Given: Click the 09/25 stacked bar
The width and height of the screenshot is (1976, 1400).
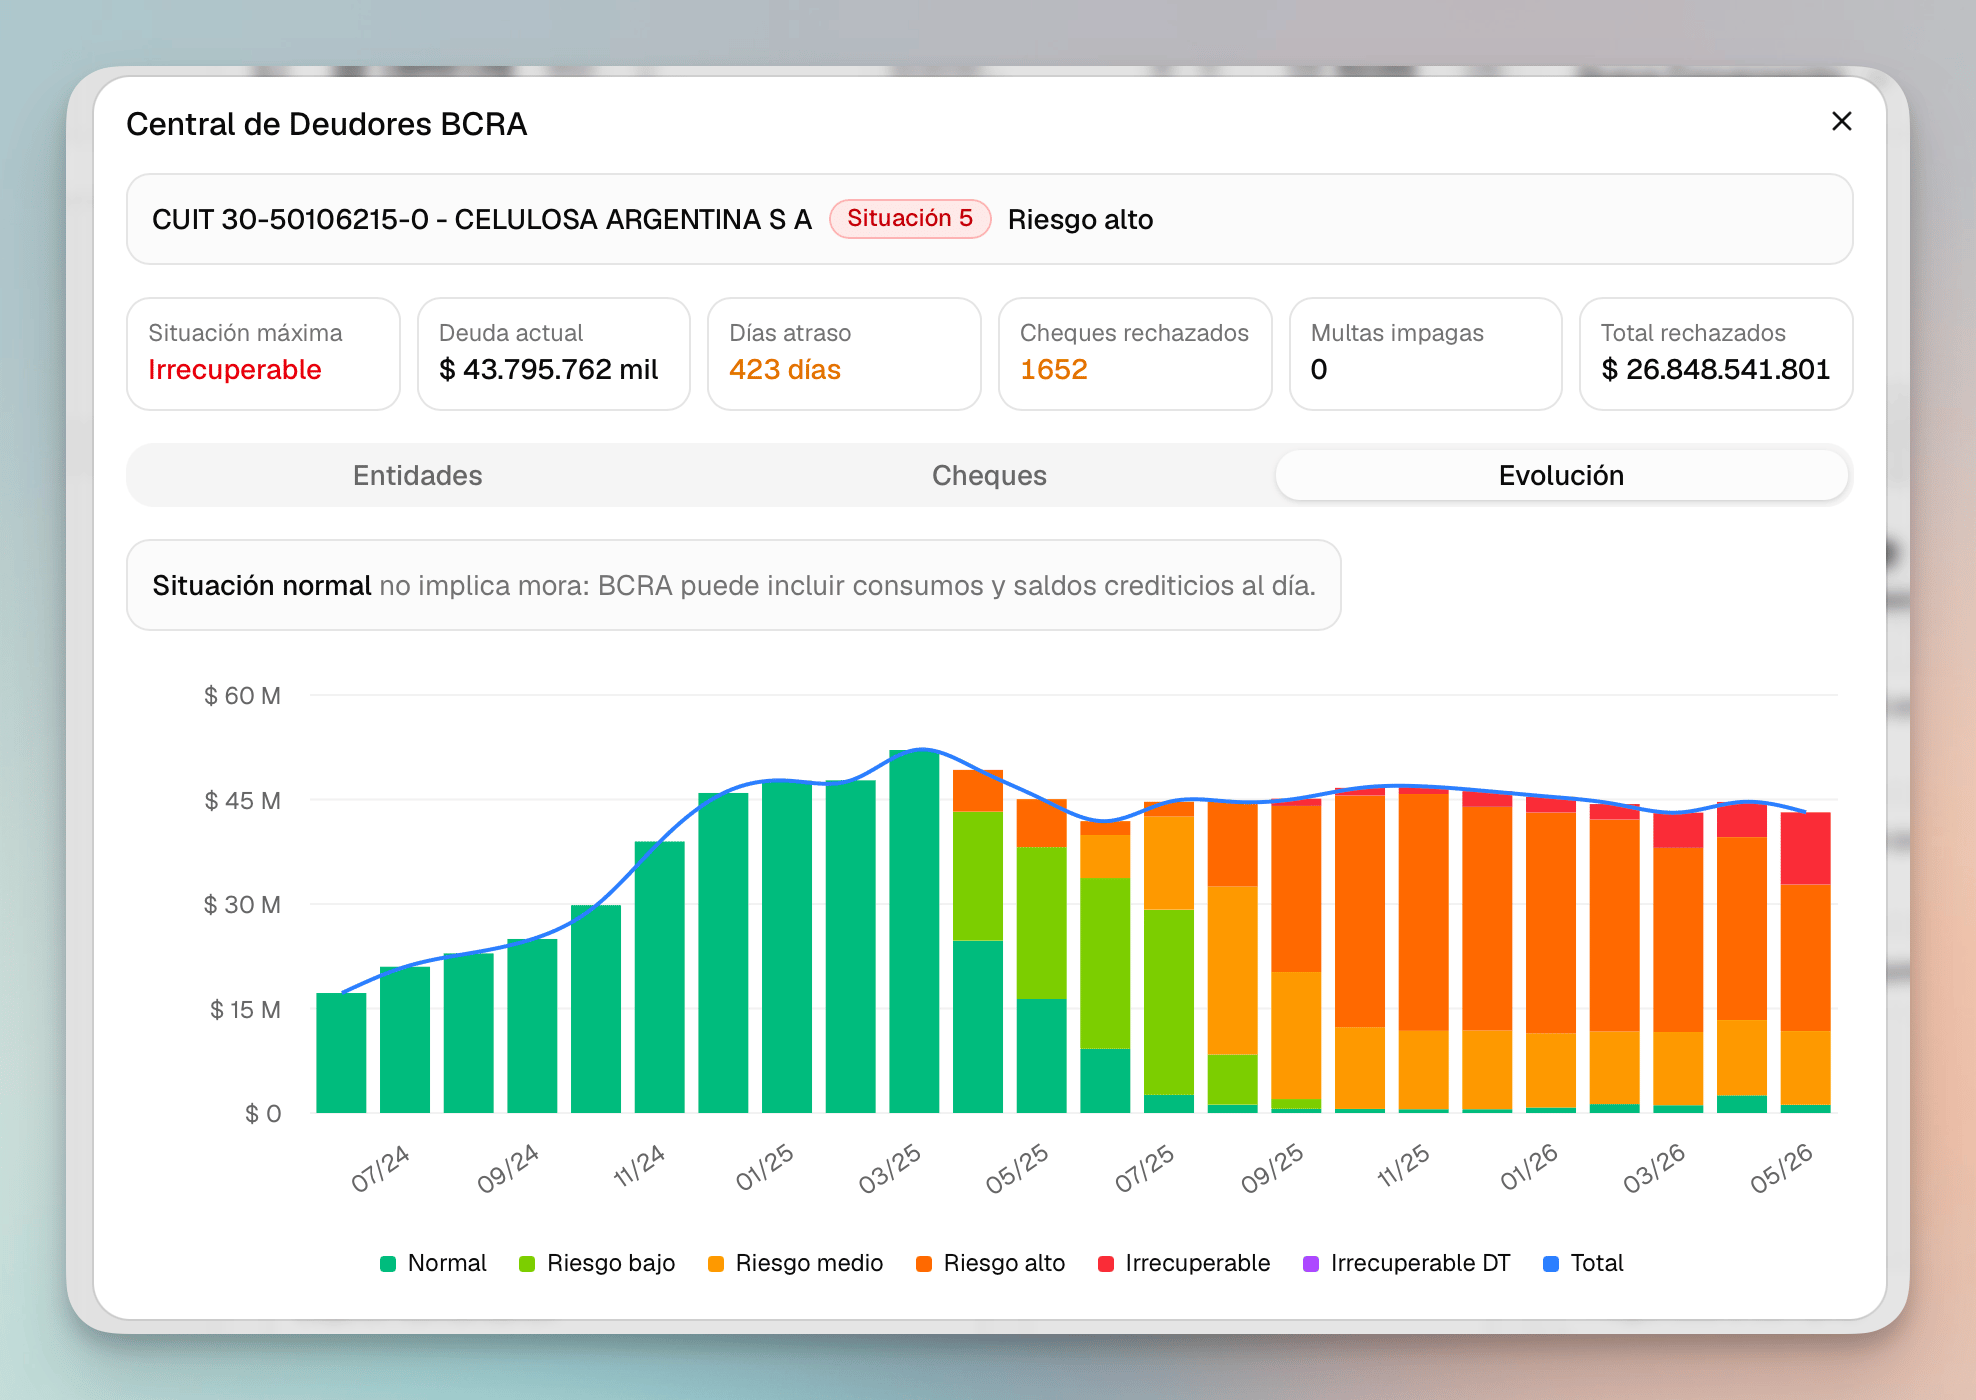Looking at the screenshot, I should click(1296, 956).
